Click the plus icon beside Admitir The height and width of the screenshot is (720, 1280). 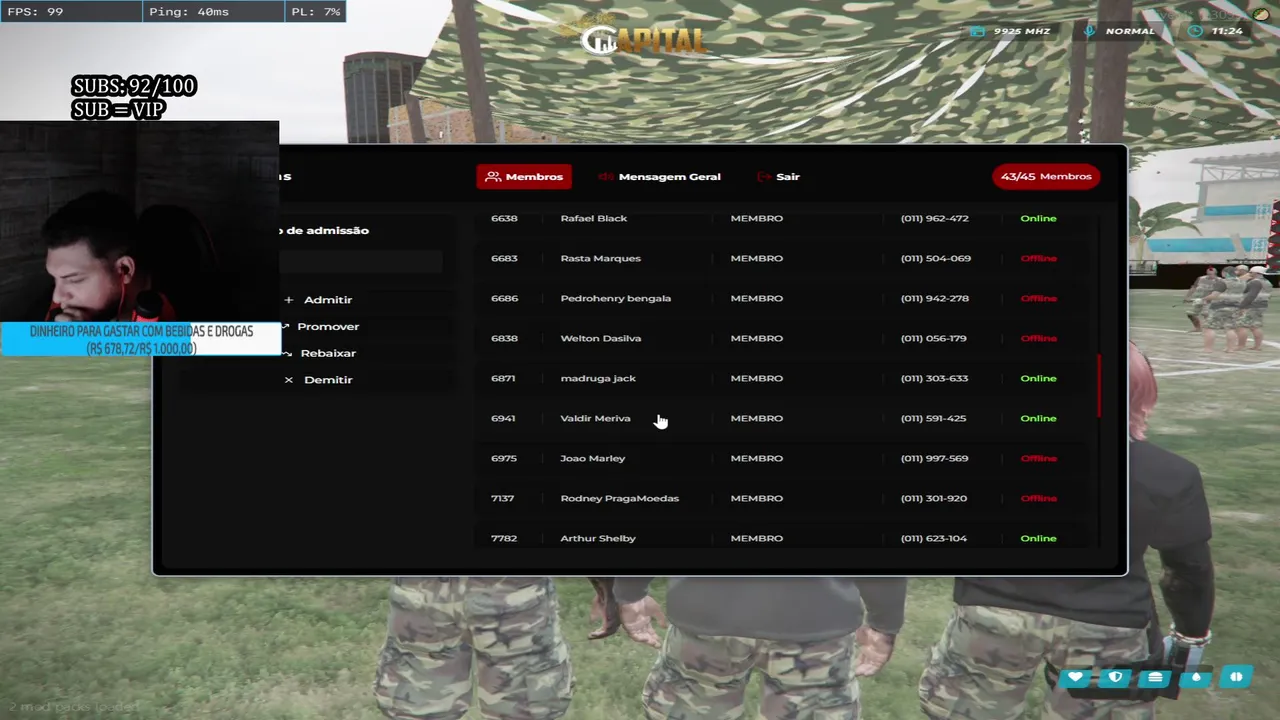point(288,300)
